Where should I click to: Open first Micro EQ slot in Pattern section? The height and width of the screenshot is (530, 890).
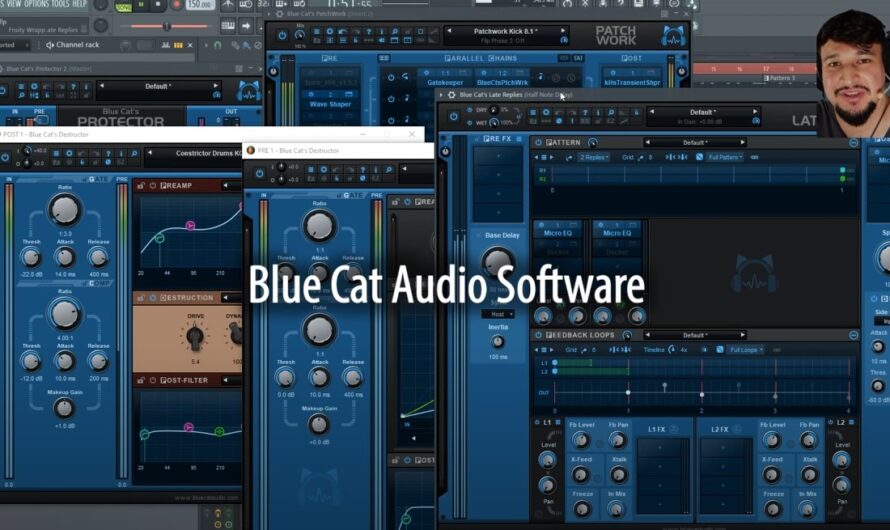(558, 233)
